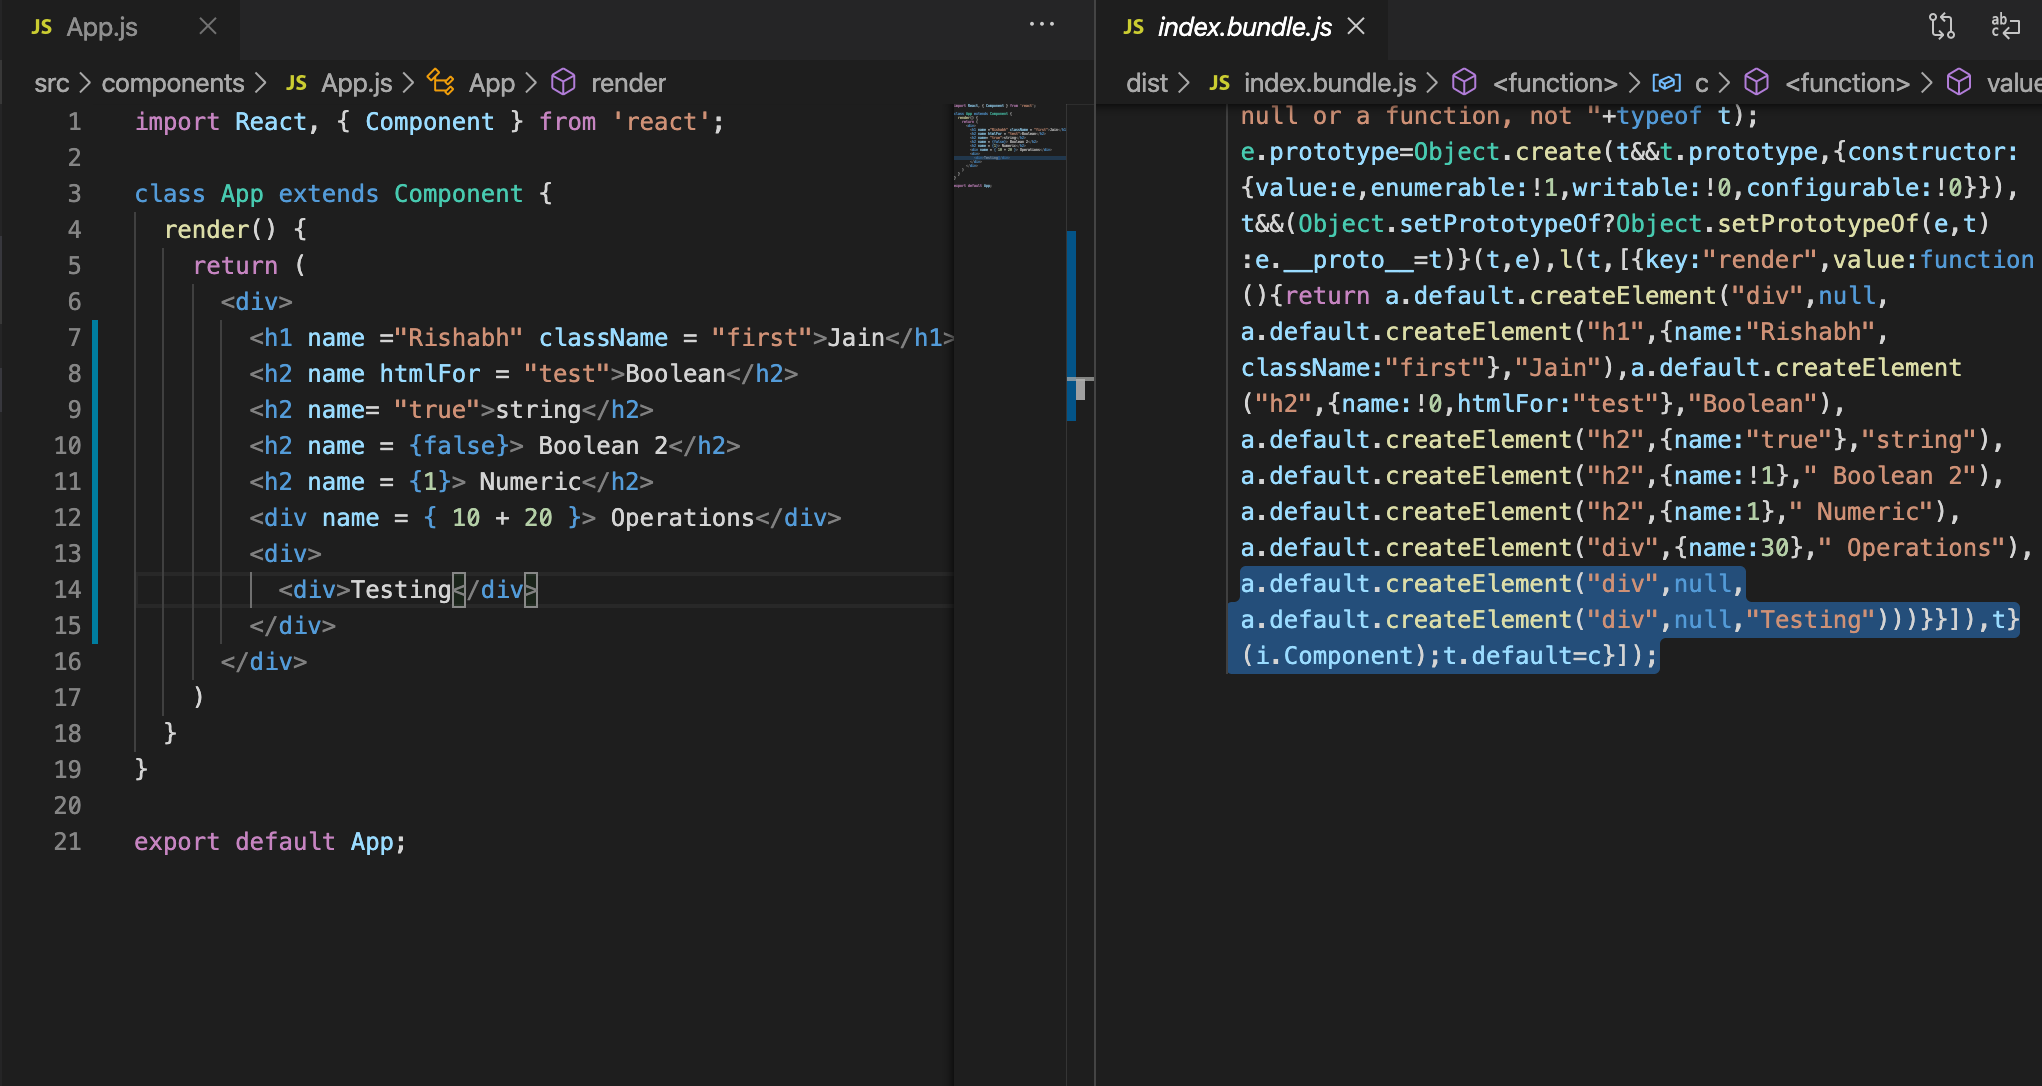Switch to the App.js tab
This screenshot has height=1086, width=2042.
tap(101, 27)
